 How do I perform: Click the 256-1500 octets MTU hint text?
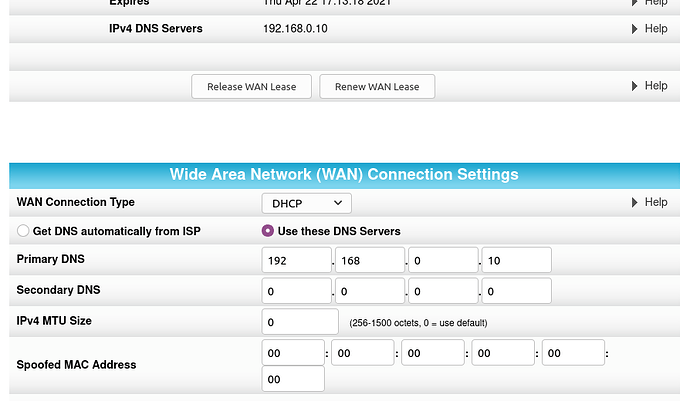tap(418, 323)
